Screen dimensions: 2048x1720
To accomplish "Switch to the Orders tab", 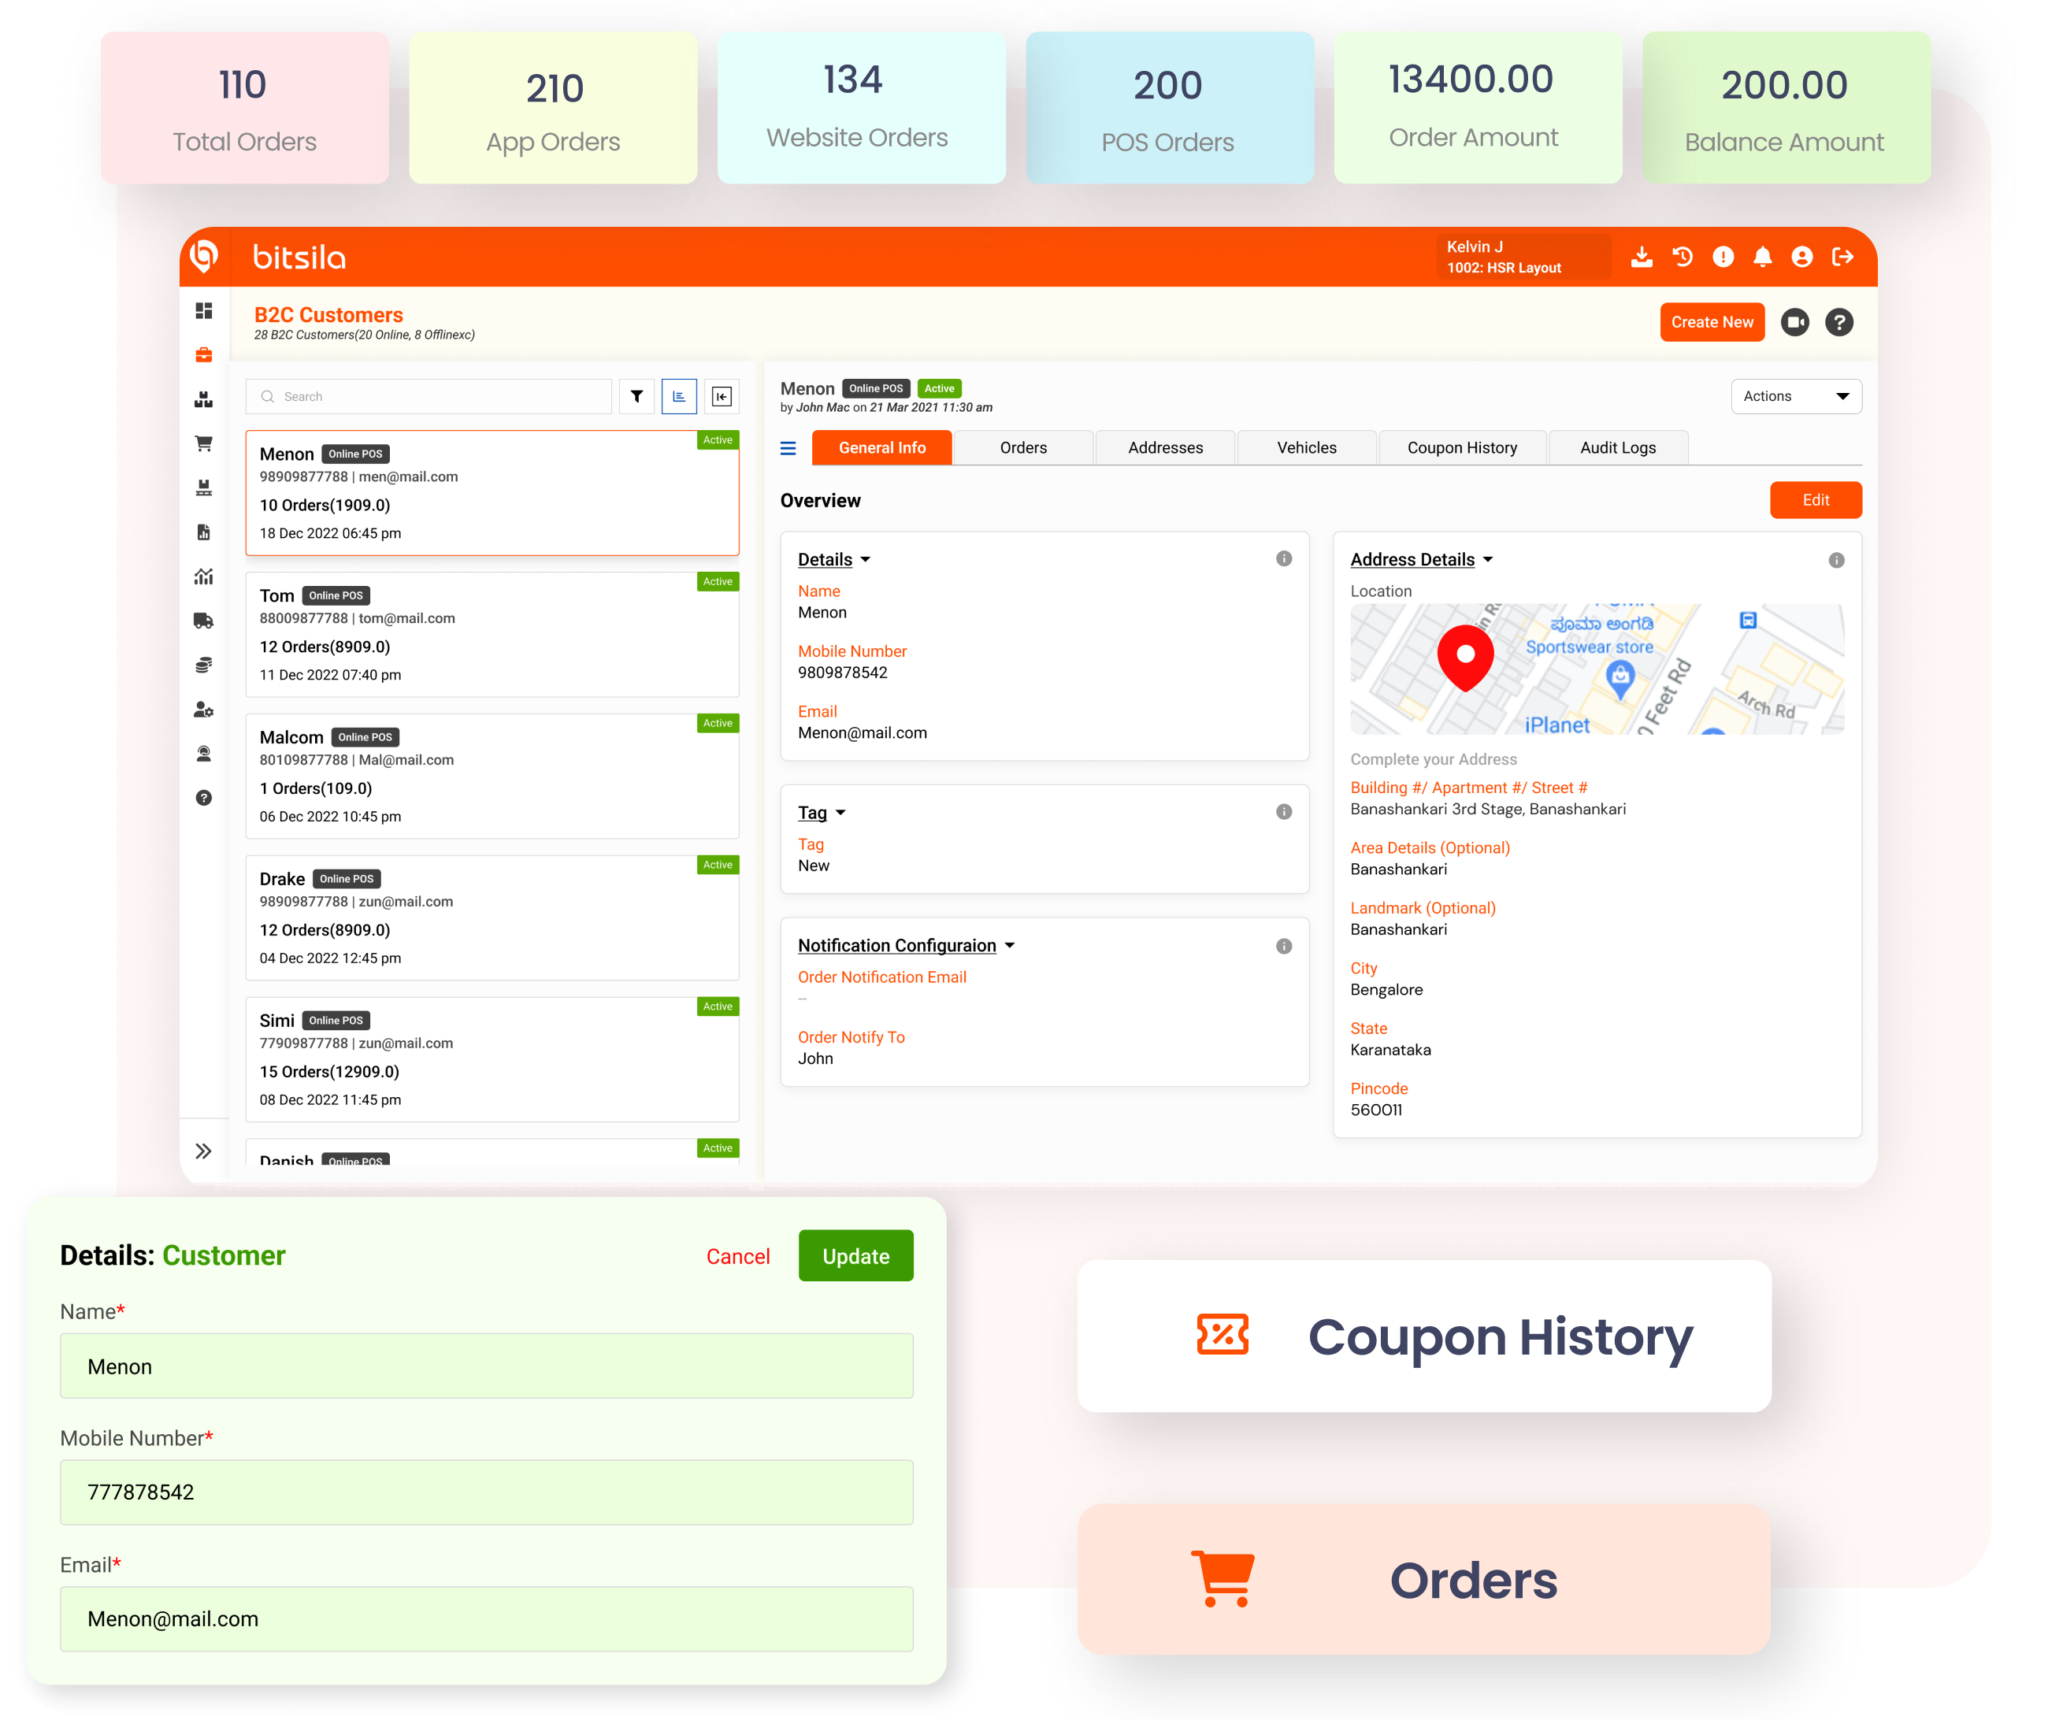I will click(1022, 447).
